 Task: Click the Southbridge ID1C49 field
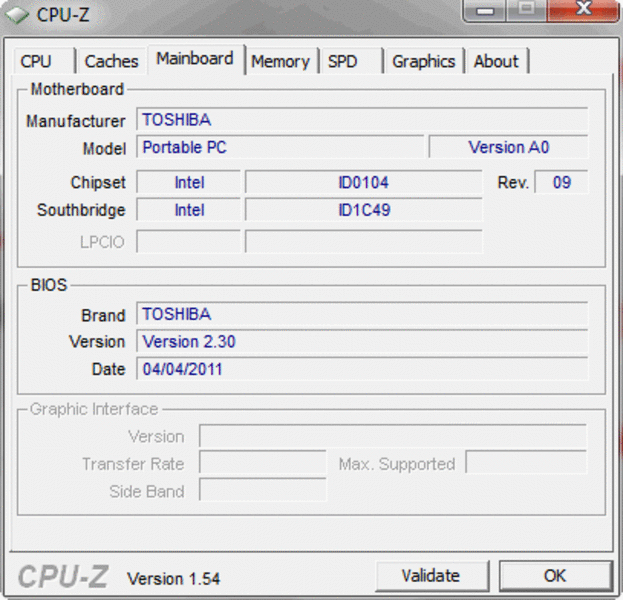[364, 210]
